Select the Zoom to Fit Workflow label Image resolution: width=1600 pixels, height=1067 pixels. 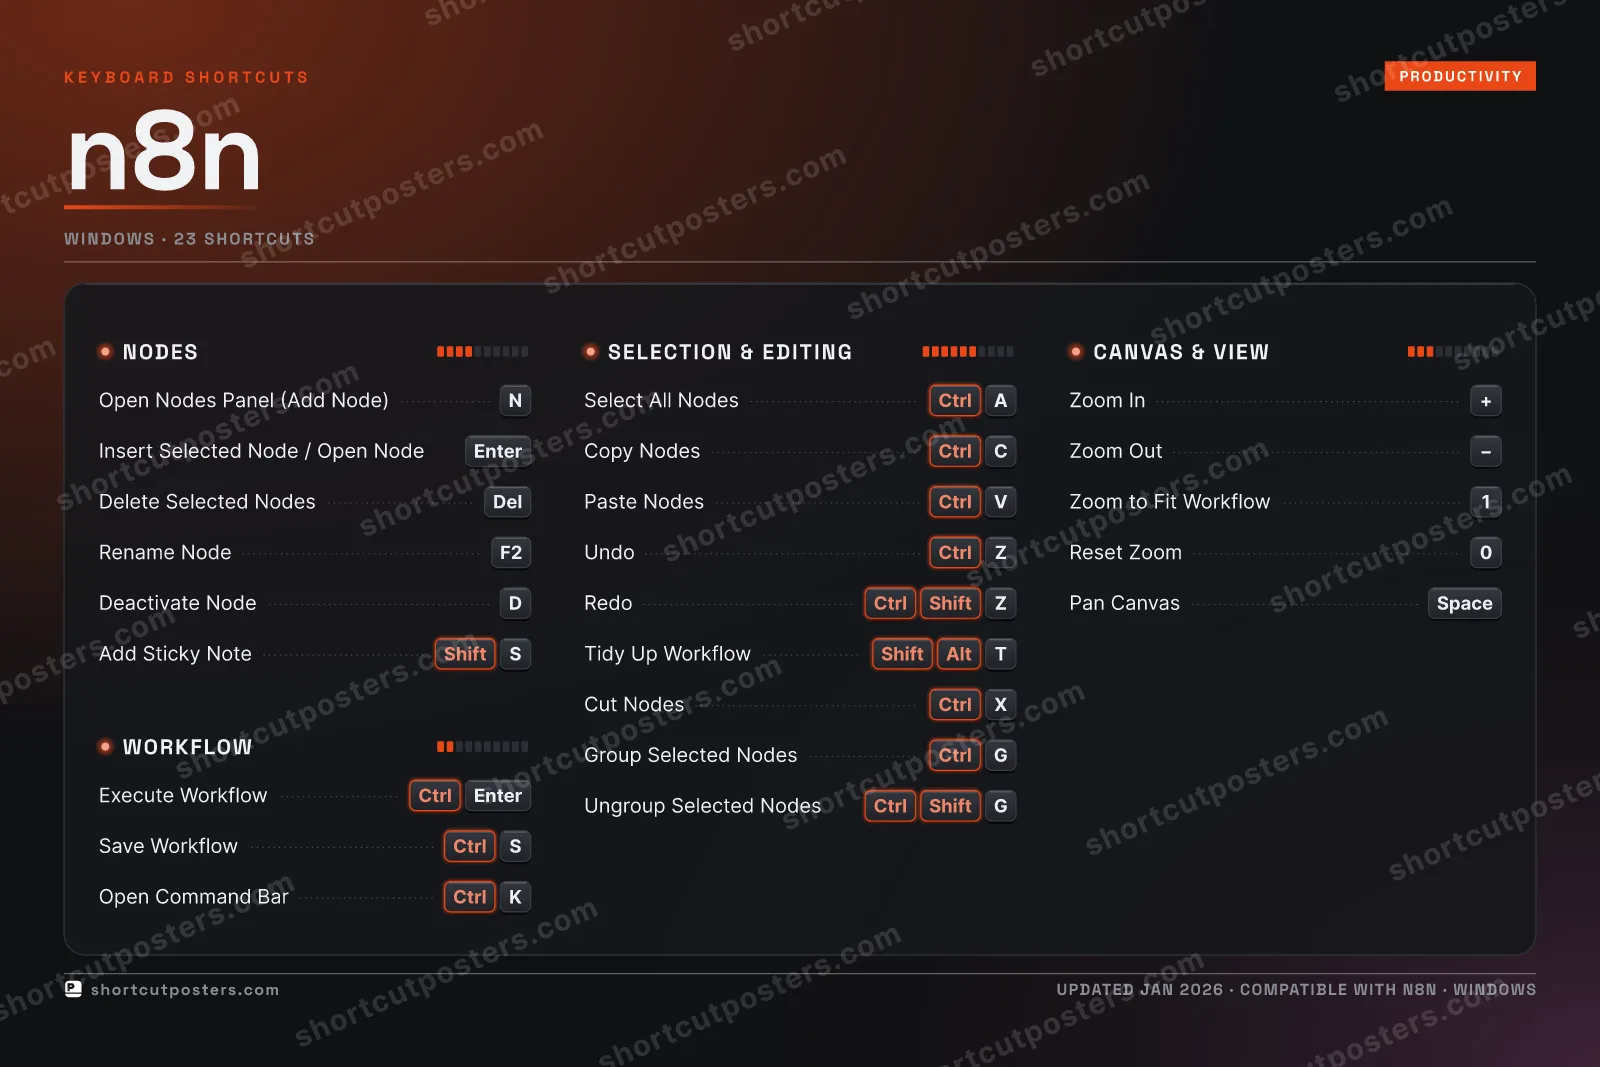tap(1170, 502)
